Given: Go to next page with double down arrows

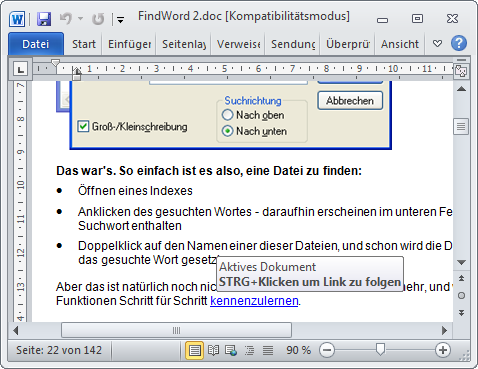Looking at the screenshot, I should [461, 313].
